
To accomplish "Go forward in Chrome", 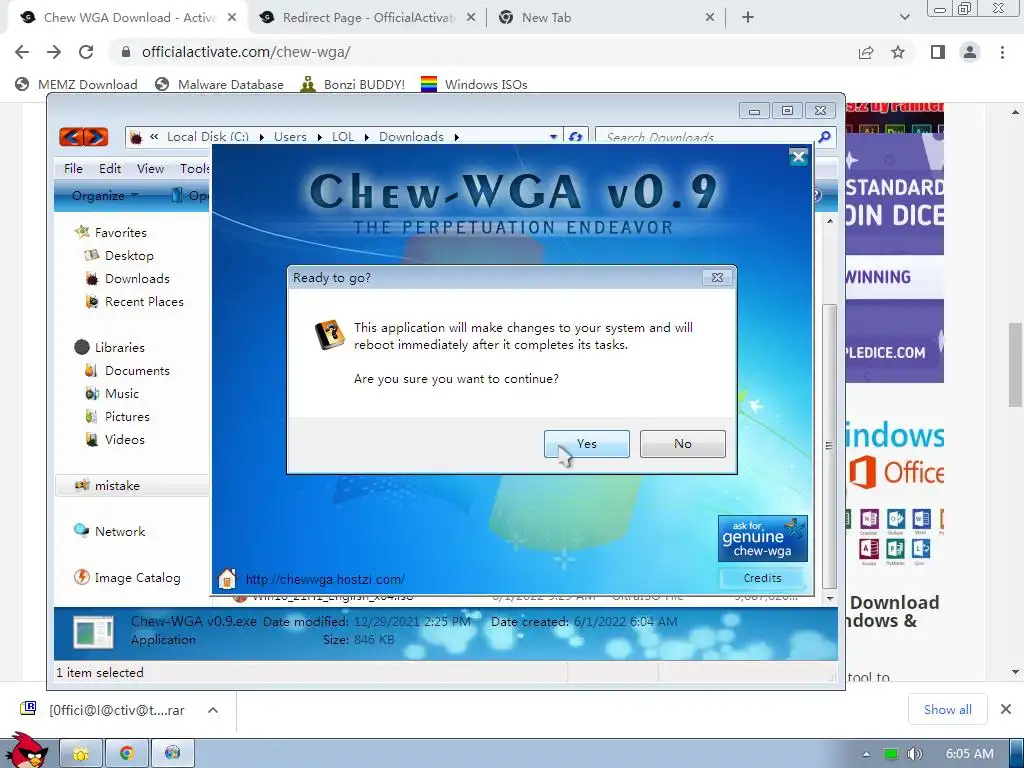I will 54,52.
